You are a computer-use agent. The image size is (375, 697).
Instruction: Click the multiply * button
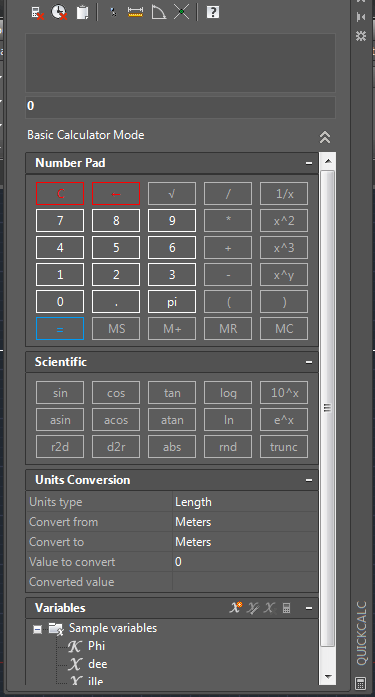(228, 221)
